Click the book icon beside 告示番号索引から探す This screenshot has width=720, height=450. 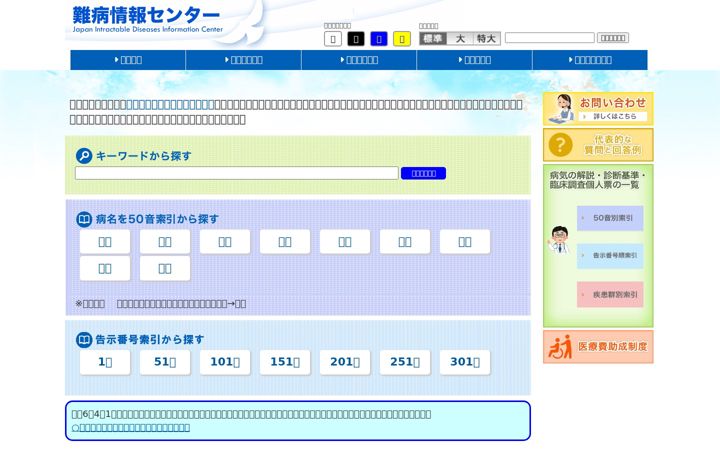click(84, 340)
